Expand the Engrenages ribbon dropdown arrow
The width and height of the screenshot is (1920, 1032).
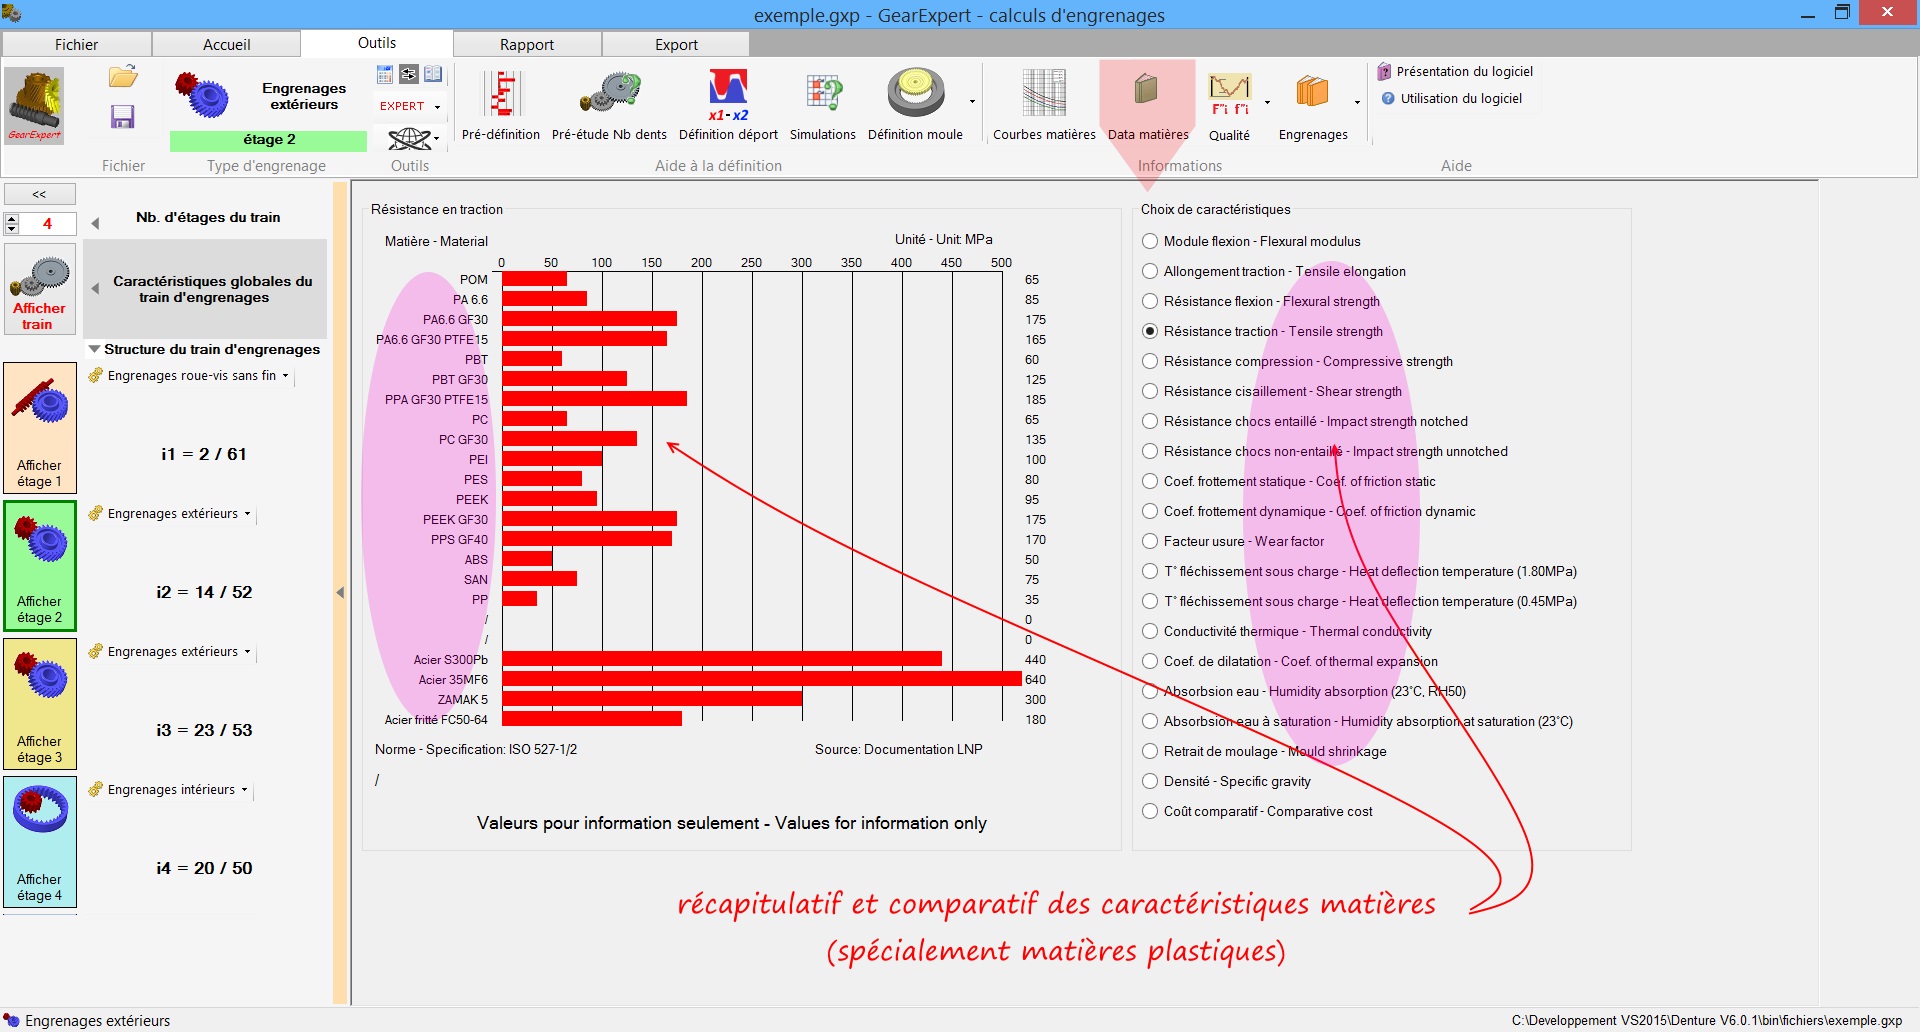1357,102
